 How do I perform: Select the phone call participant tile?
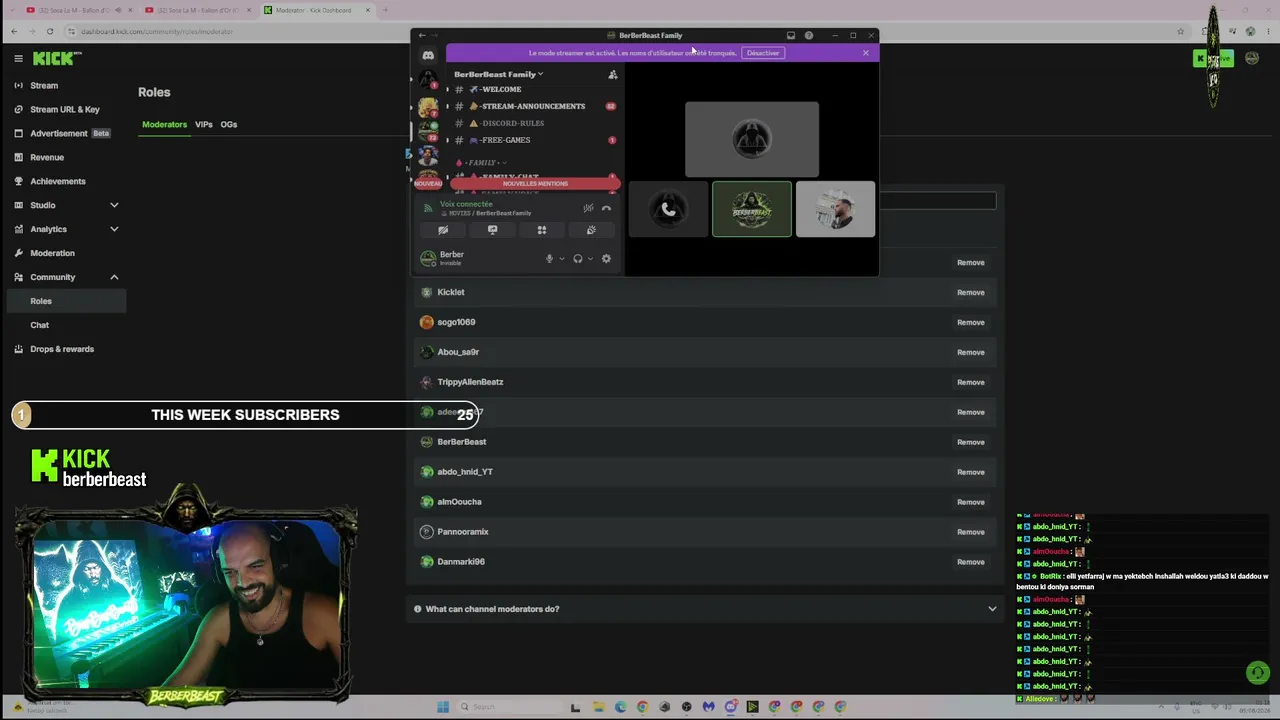coord(668,209)
